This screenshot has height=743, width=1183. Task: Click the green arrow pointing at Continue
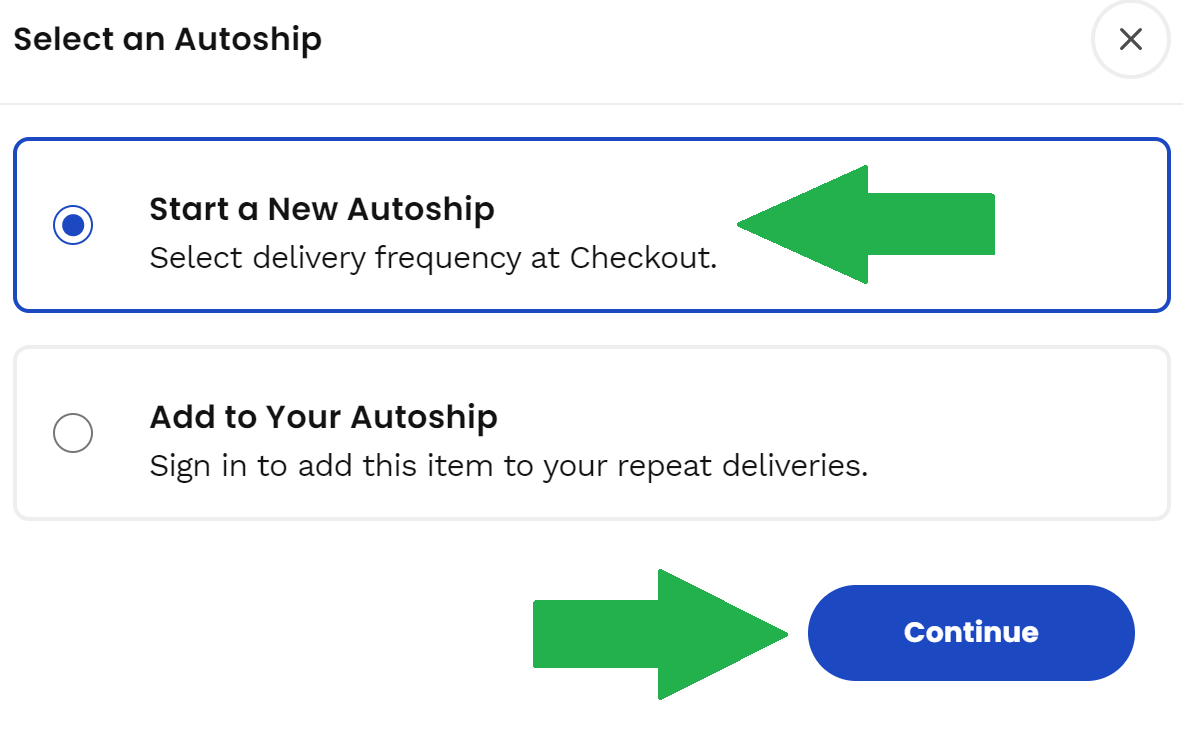660,633
